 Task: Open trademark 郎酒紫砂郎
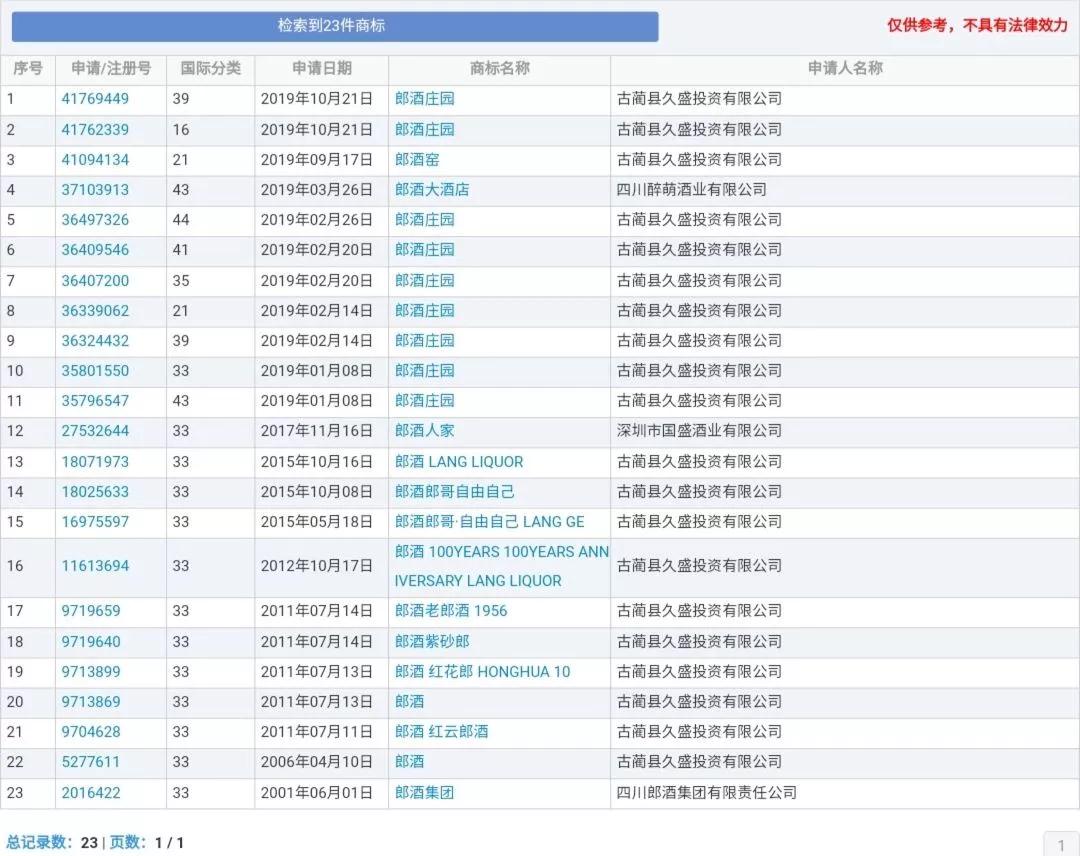pos(432,641)
